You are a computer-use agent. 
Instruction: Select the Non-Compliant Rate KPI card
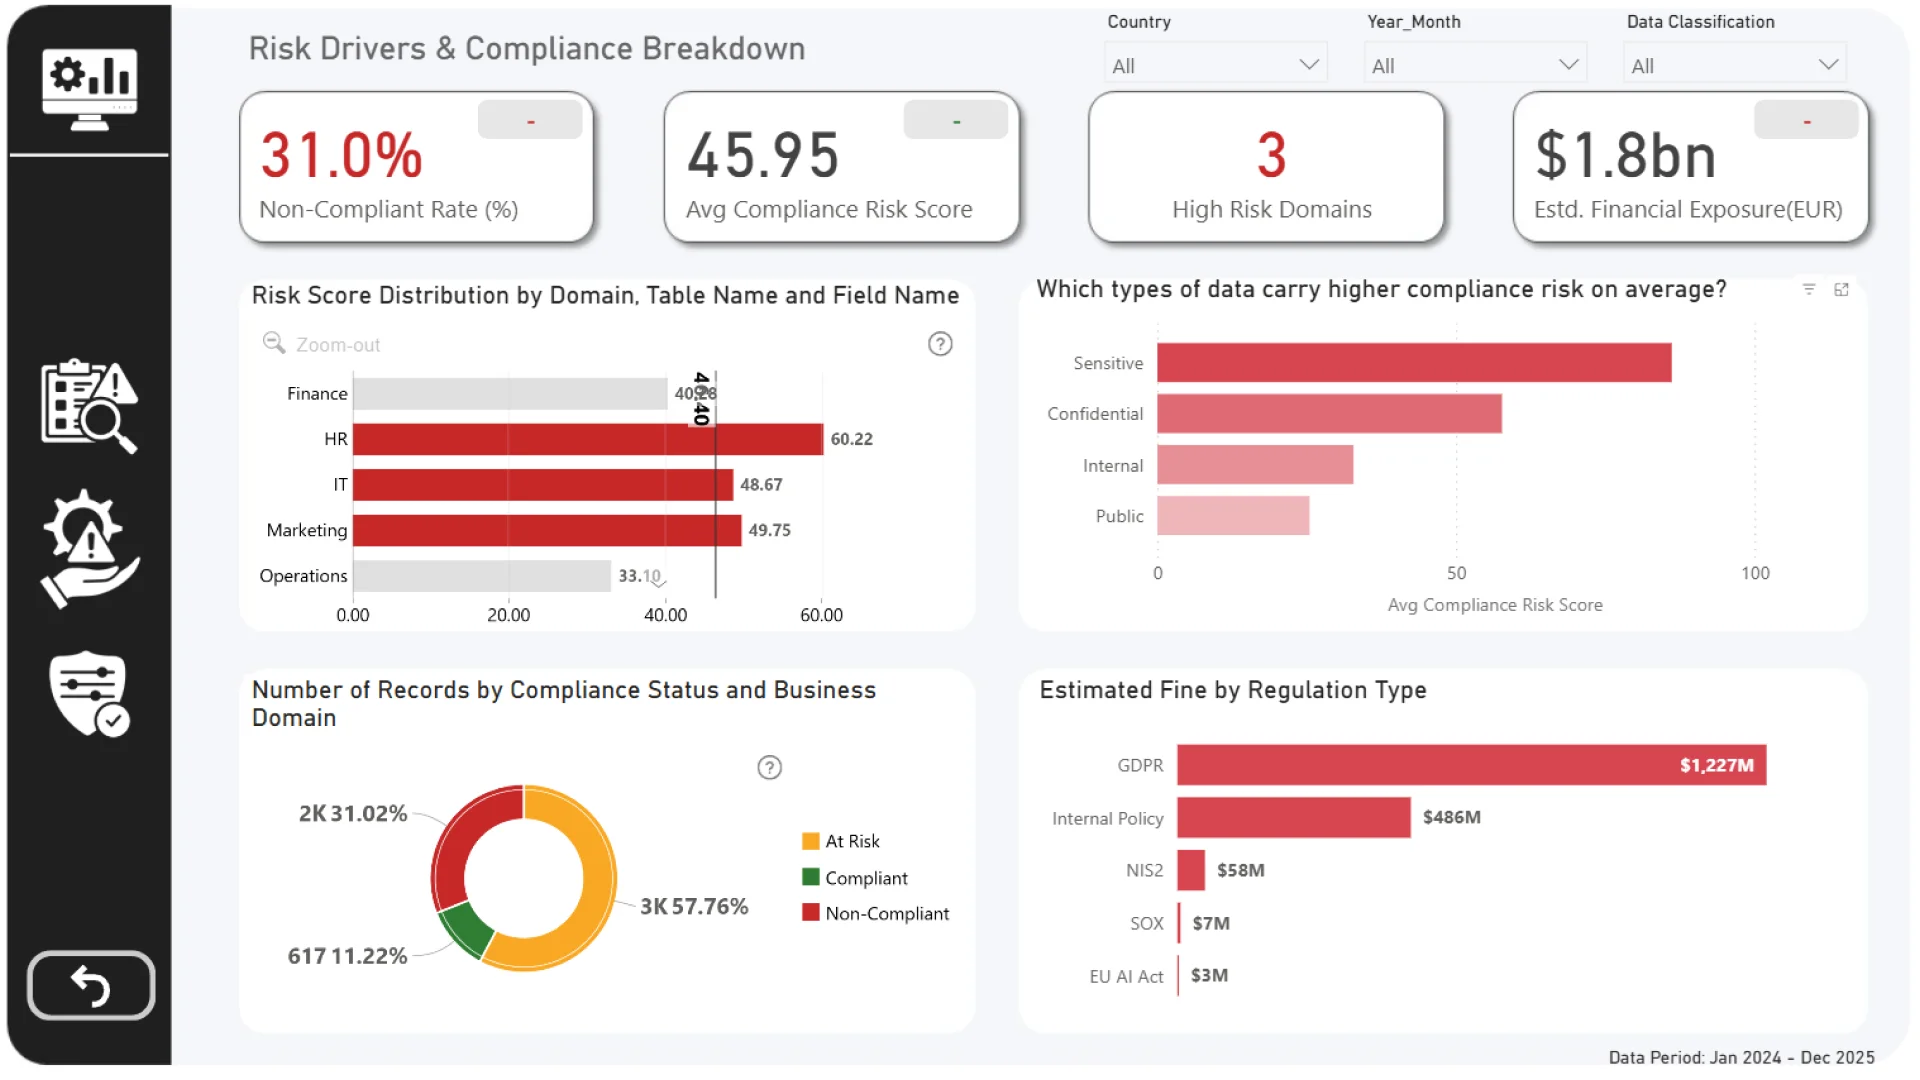[416, 168]
